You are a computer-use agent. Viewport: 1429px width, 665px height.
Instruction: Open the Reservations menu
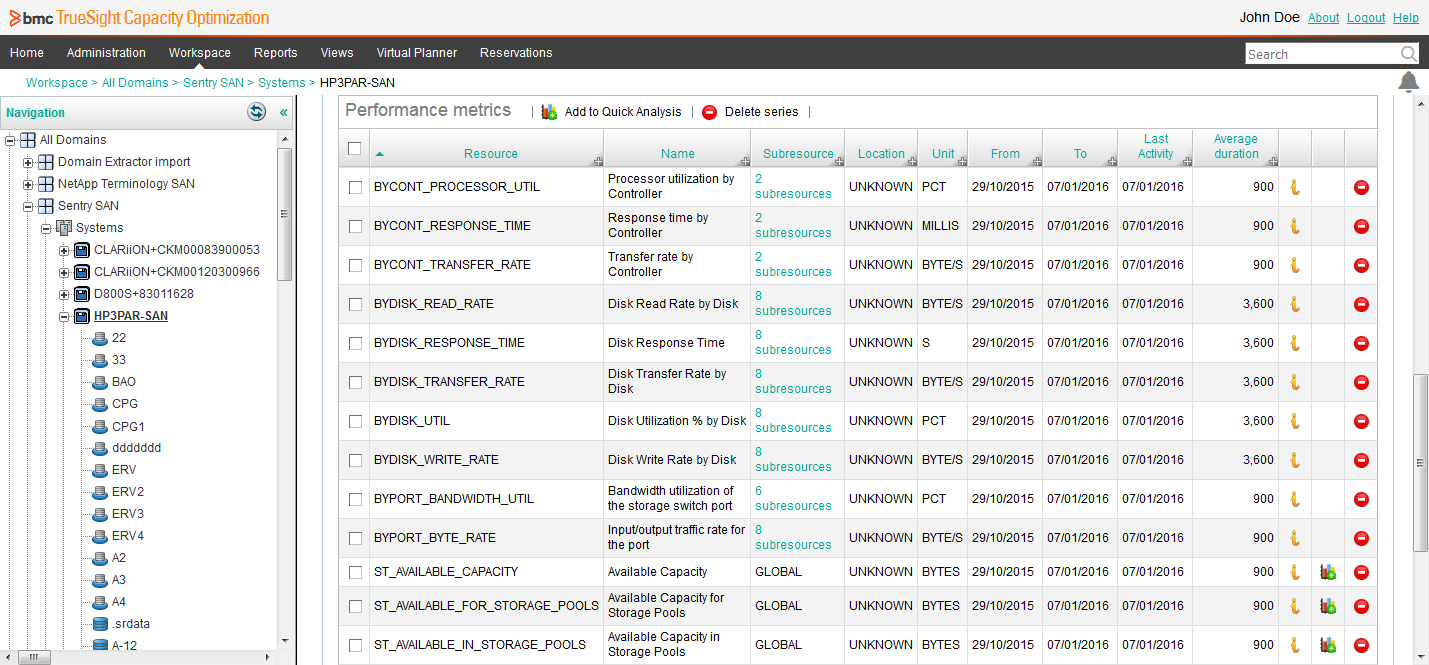pyautogui.click(x=516, y=53)
